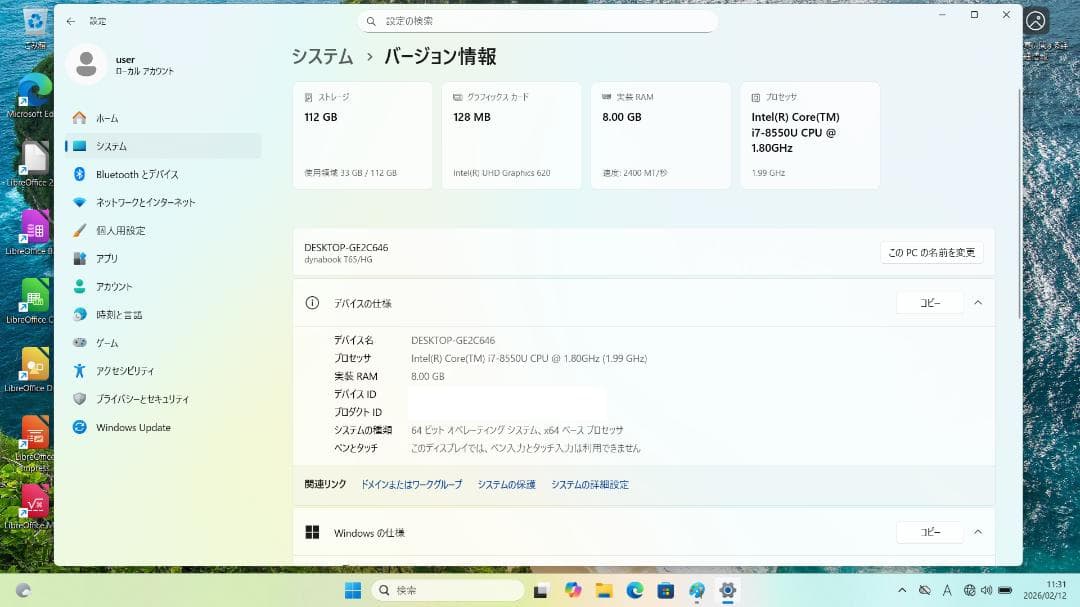Switch to Bluetooth とデバイス settings
1080x607 pixels.
[139, 174]
